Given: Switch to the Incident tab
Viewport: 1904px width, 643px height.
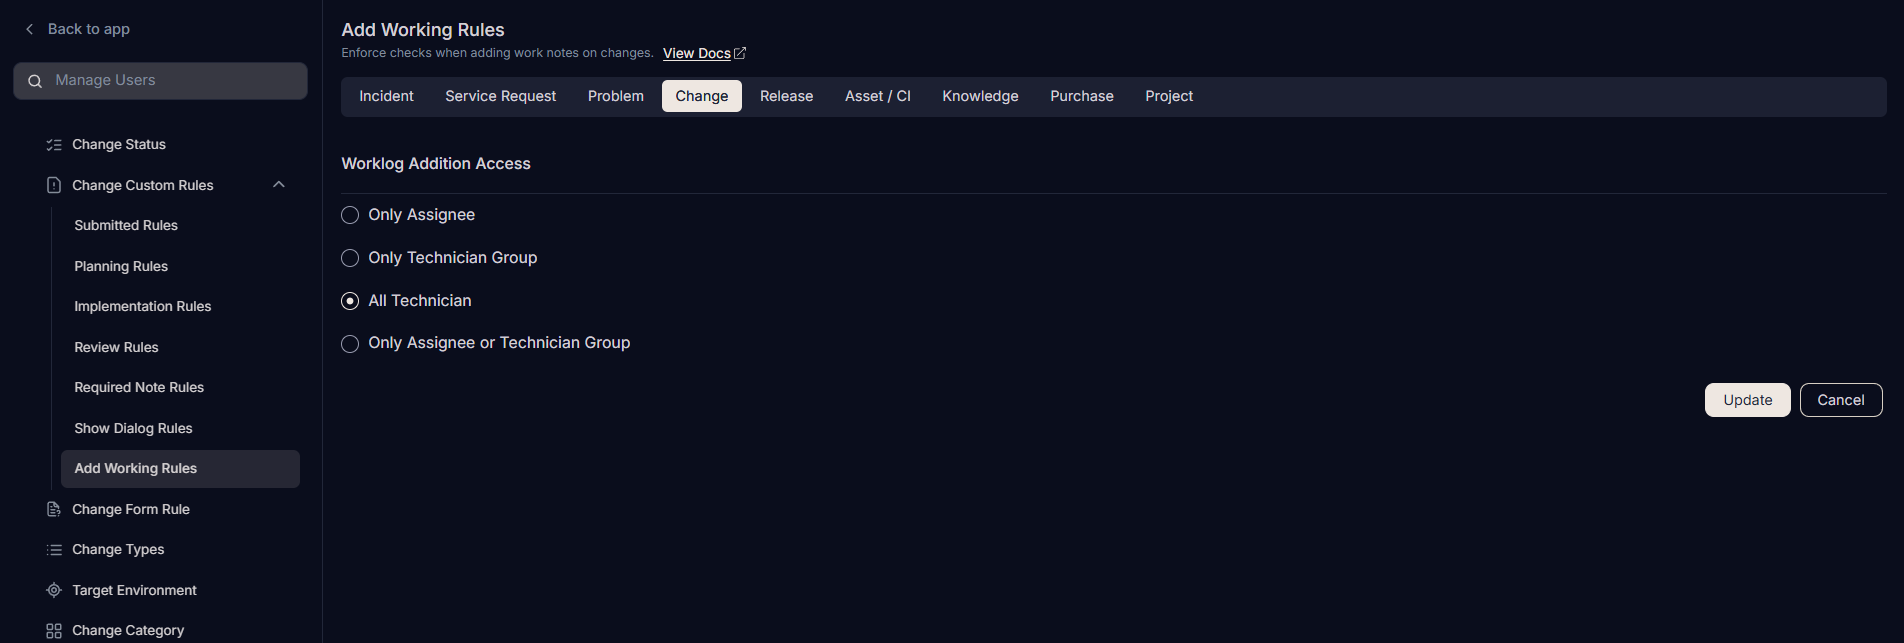Looking at the screenshot, I should 386,96.
